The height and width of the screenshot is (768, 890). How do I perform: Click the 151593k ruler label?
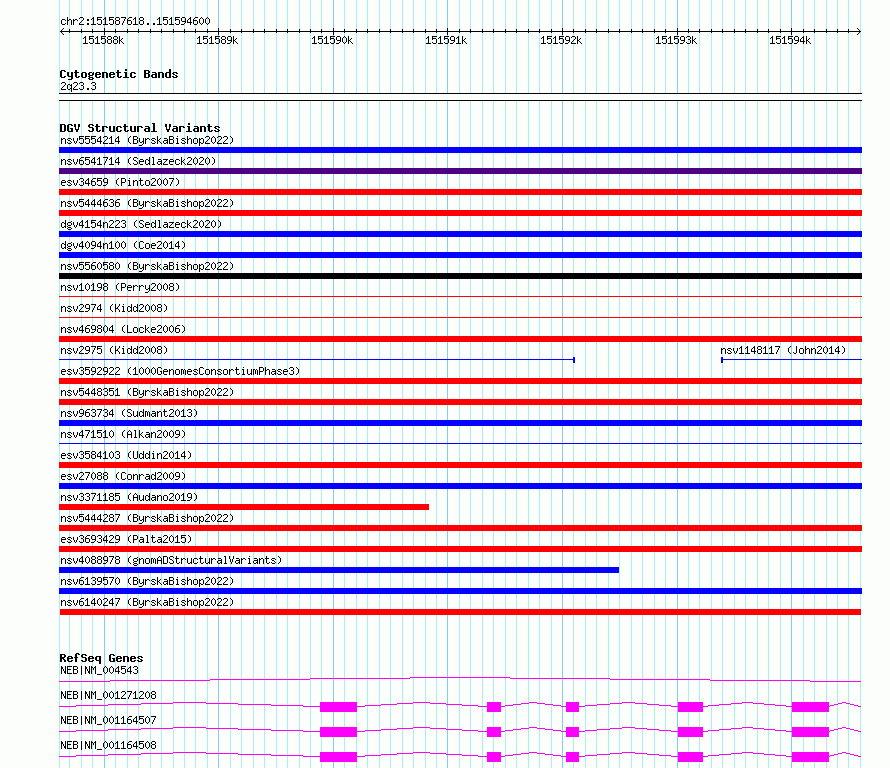(676, 40)
